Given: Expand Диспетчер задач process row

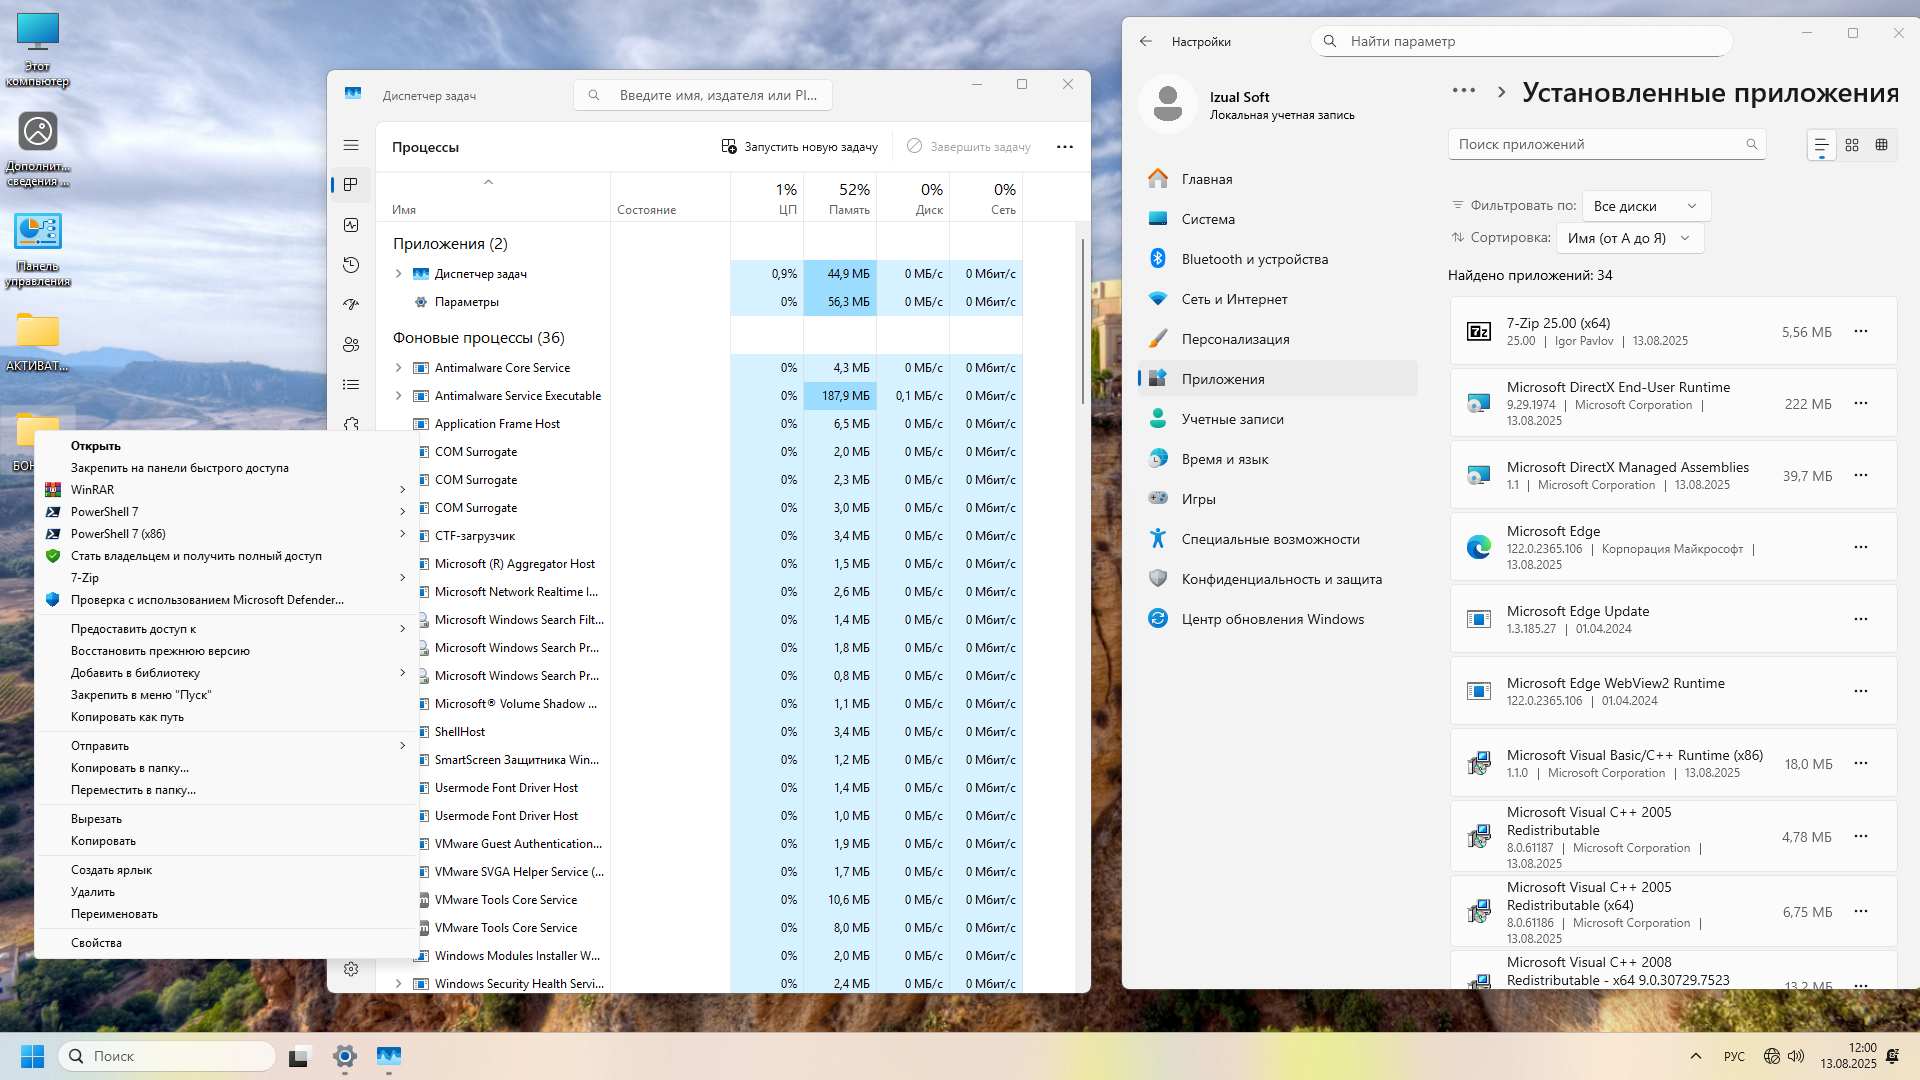Looking at the screenshot, I should tap(398, 274).
